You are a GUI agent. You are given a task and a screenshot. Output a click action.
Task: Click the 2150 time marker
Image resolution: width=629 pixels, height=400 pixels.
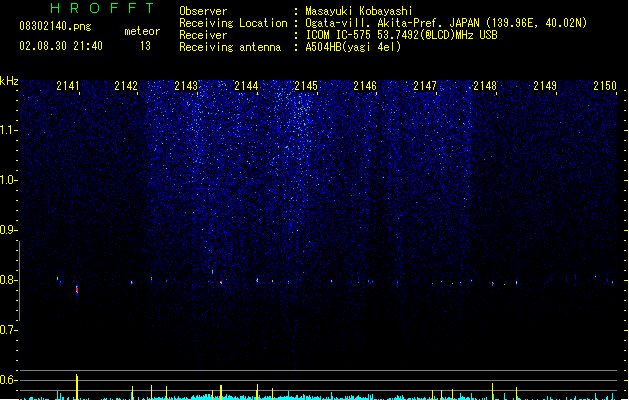(605, 86)
